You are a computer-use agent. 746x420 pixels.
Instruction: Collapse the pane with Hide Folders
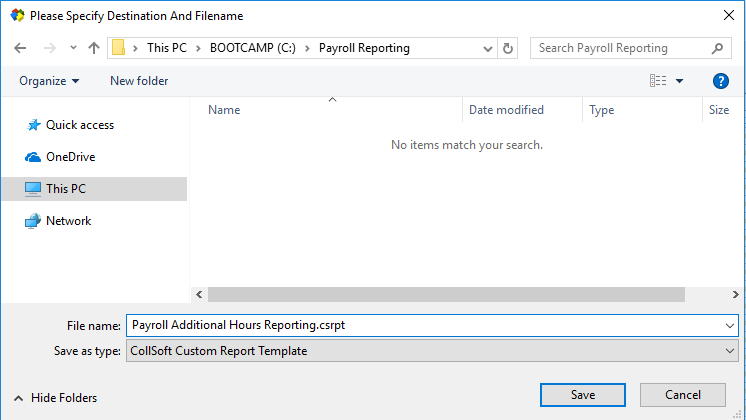click(x=55, y=398)
